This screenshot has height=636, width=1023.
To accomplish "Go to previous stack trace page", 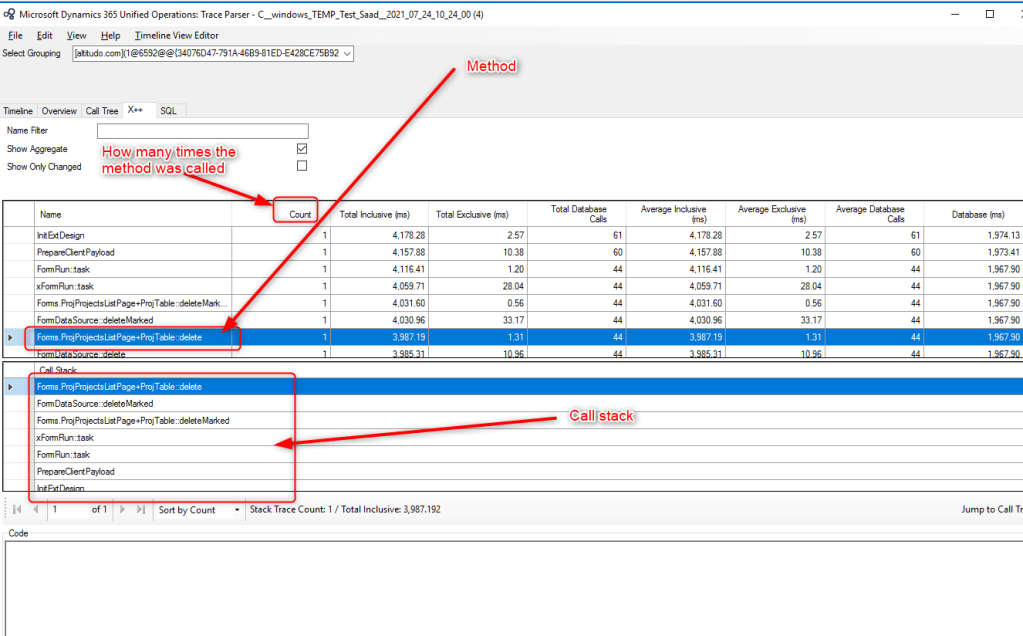I will pos(36,510).
